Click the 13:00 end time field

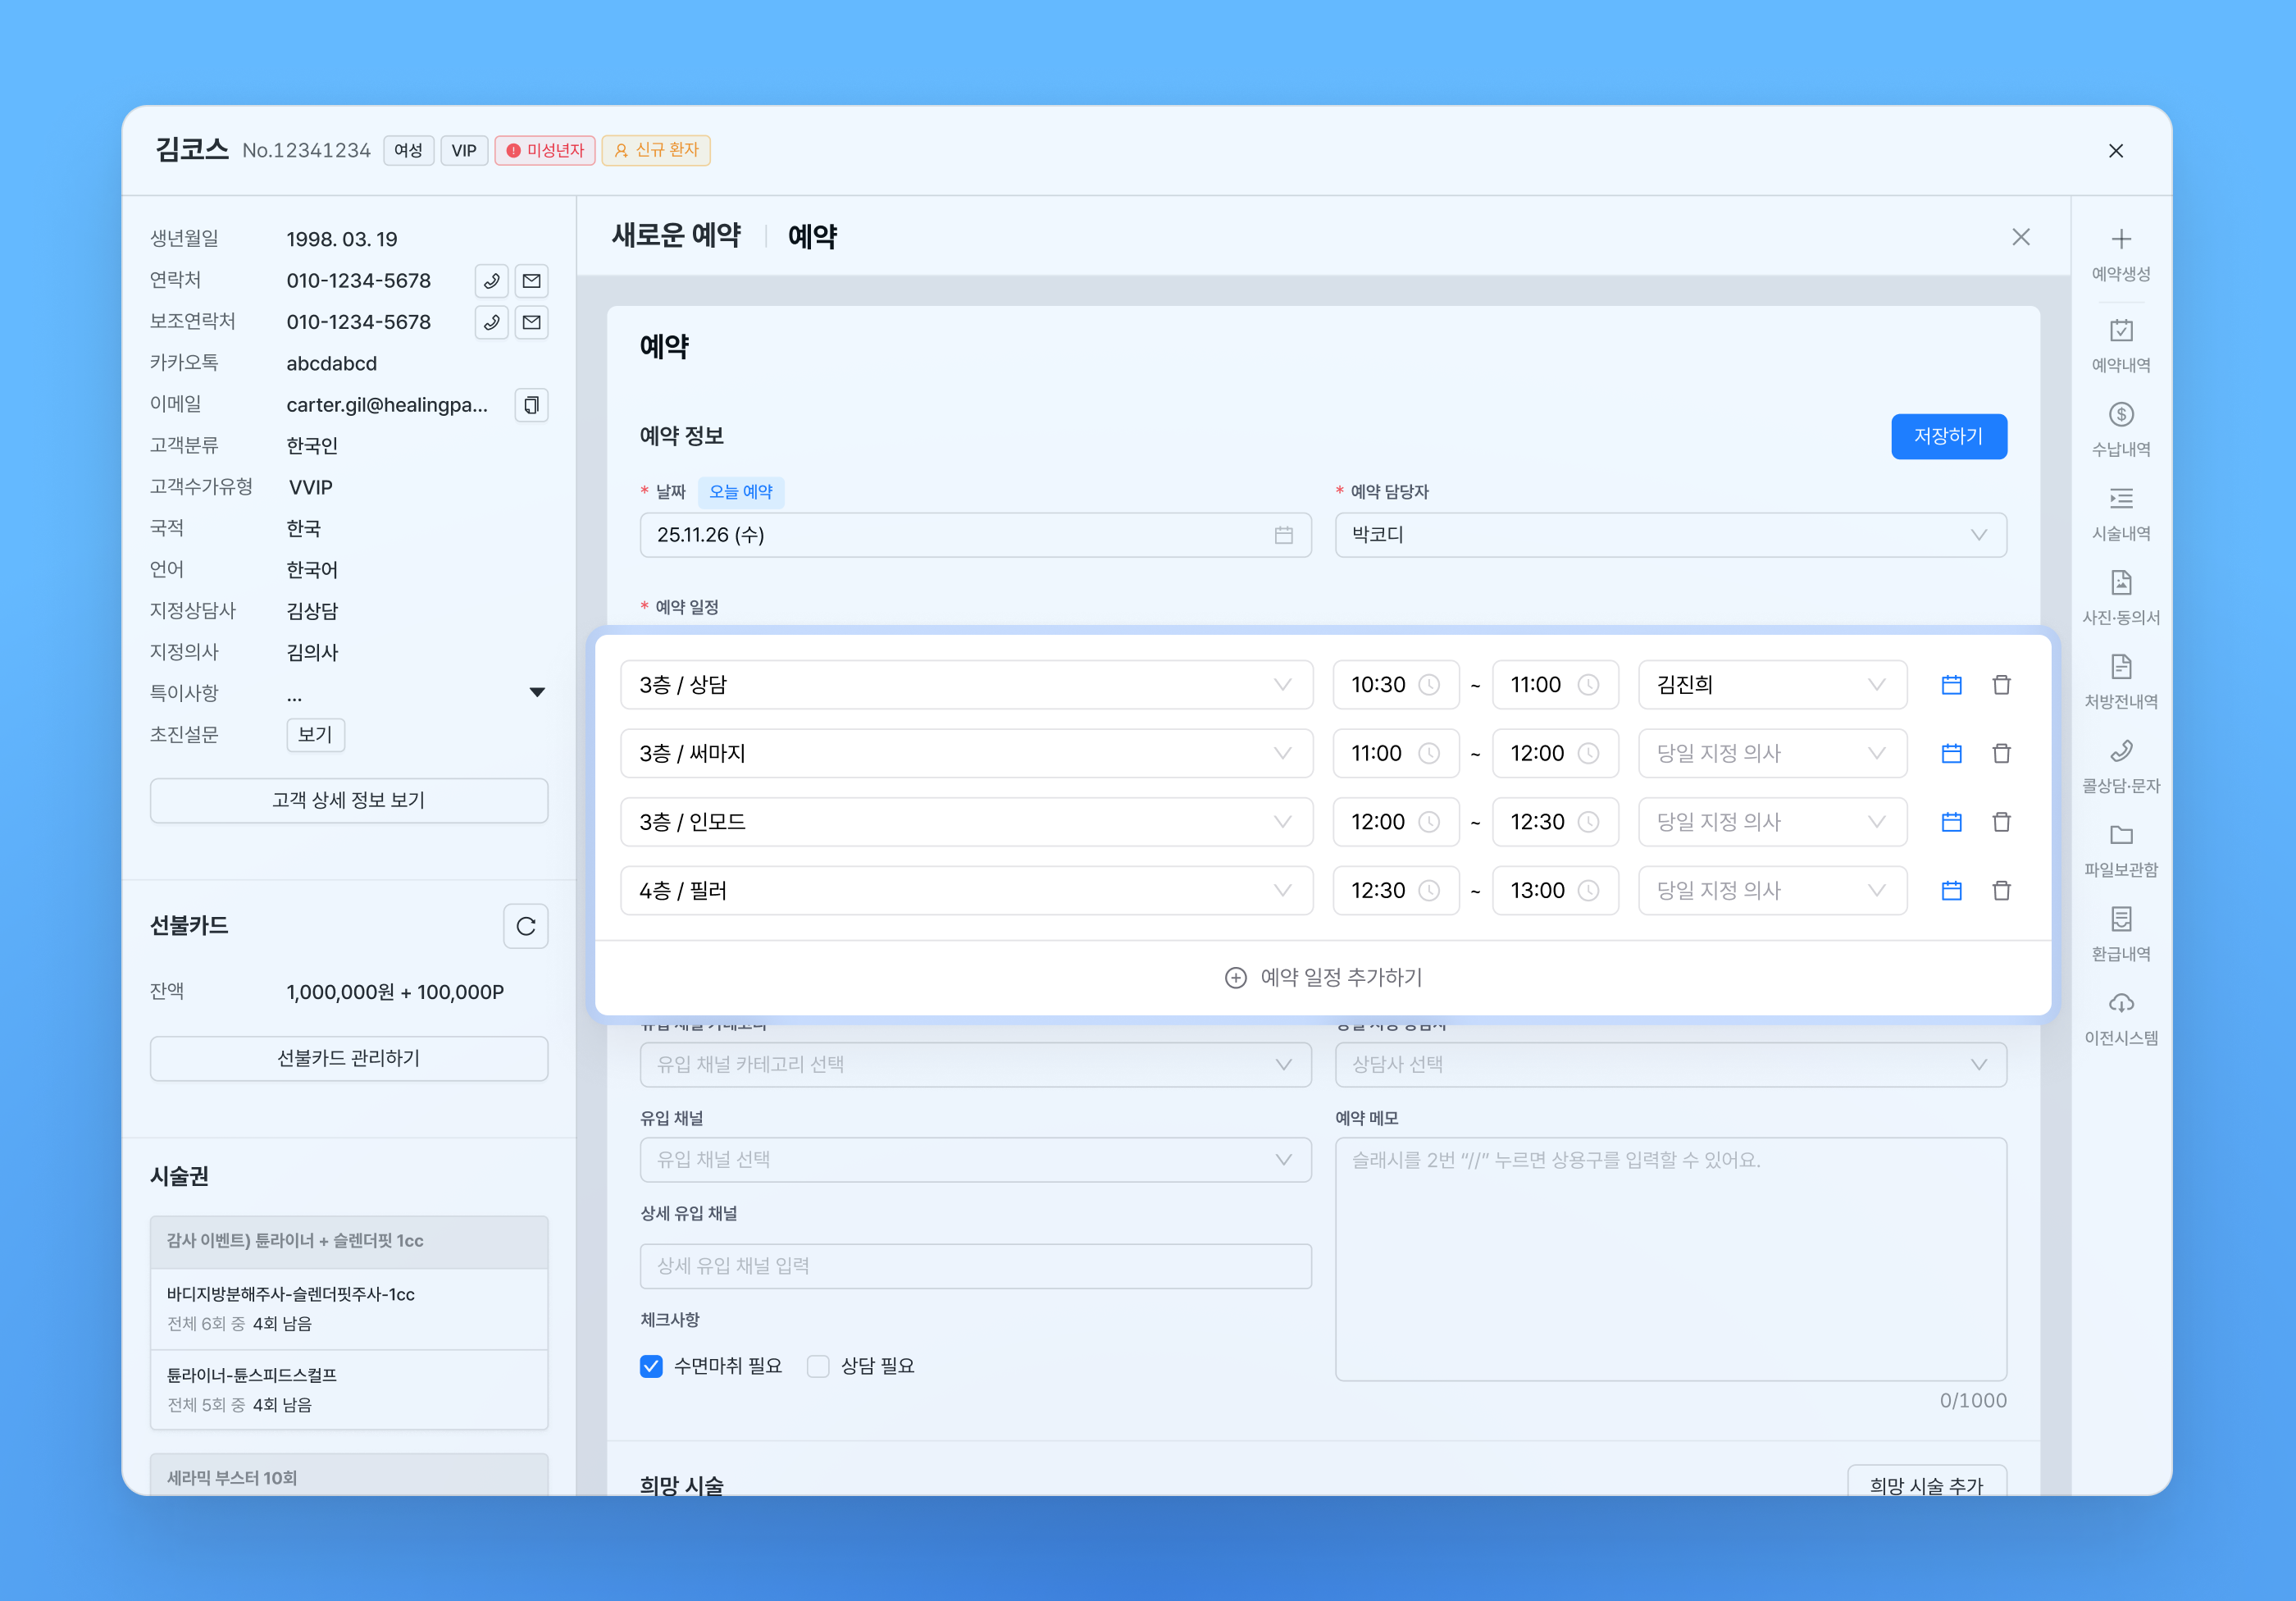pos(1555,890)
